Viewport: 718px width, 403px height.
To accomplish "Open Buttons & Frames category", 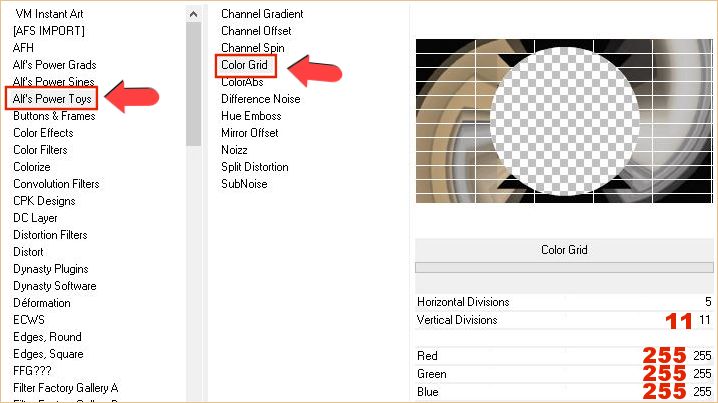I will pyautogui.click(x=54, y=116).
